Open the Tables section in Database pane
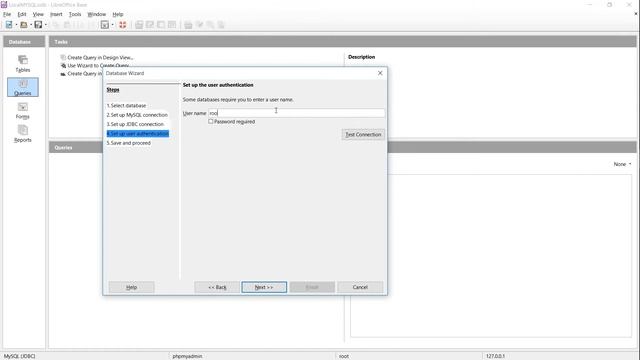 [23, 64]
